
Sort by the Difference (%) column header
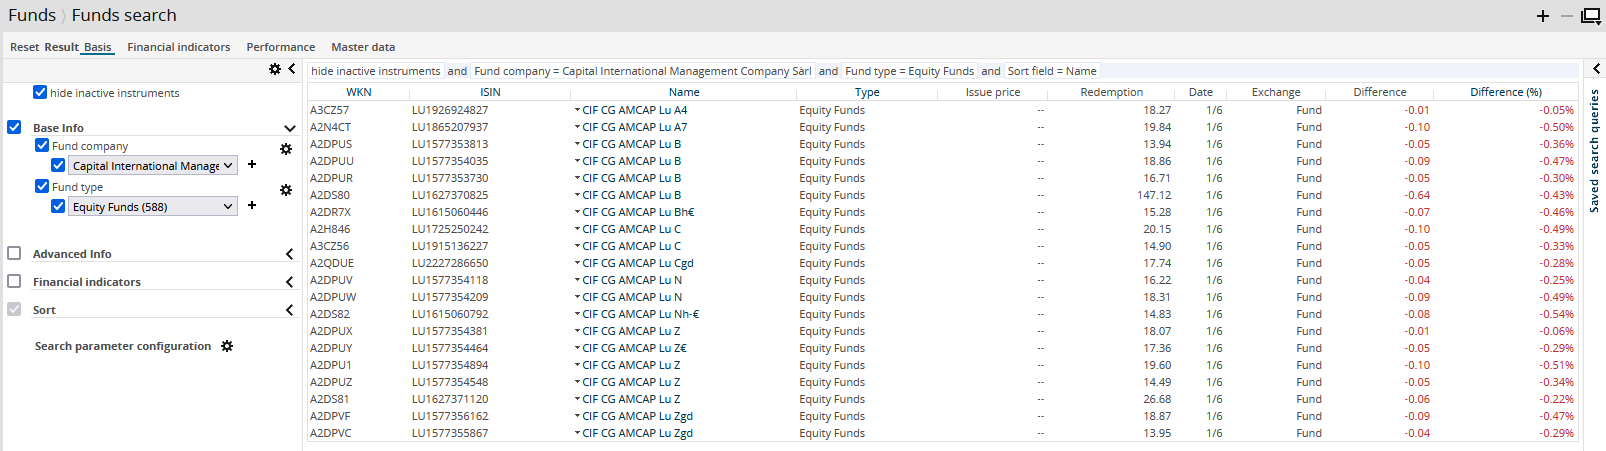[1505, 92]
